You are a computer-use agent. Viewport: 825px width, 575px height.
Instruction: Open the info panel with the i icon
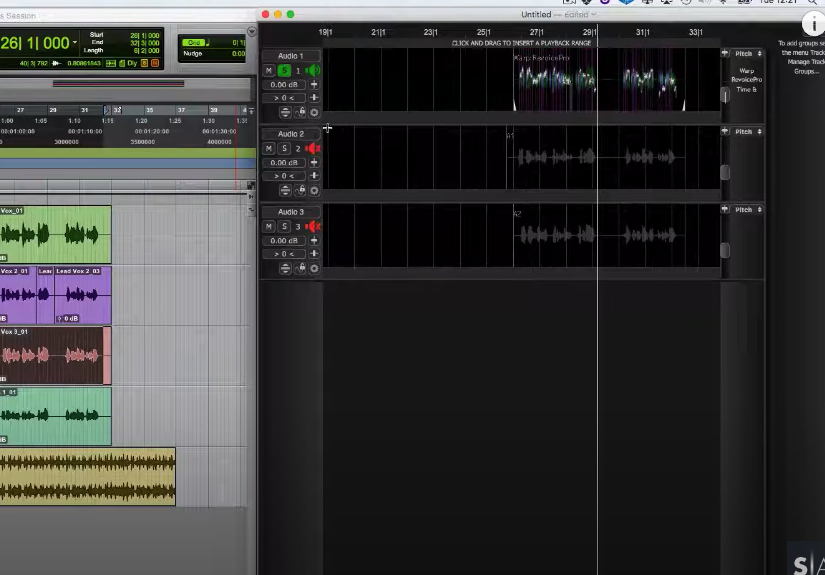tap(813, 24)
